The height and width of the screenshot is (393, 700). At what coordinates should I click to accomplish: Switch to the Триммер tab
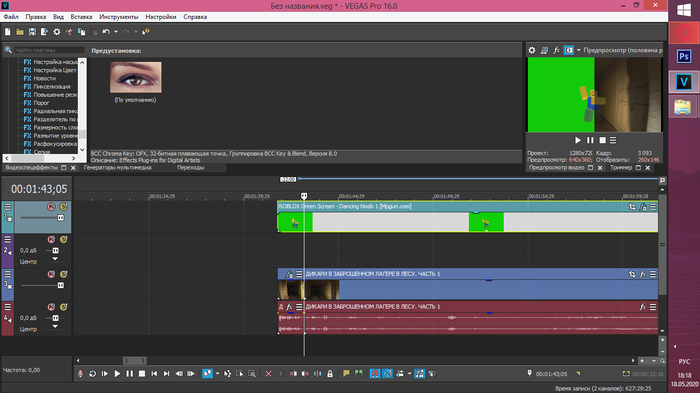tap(621, 168)
